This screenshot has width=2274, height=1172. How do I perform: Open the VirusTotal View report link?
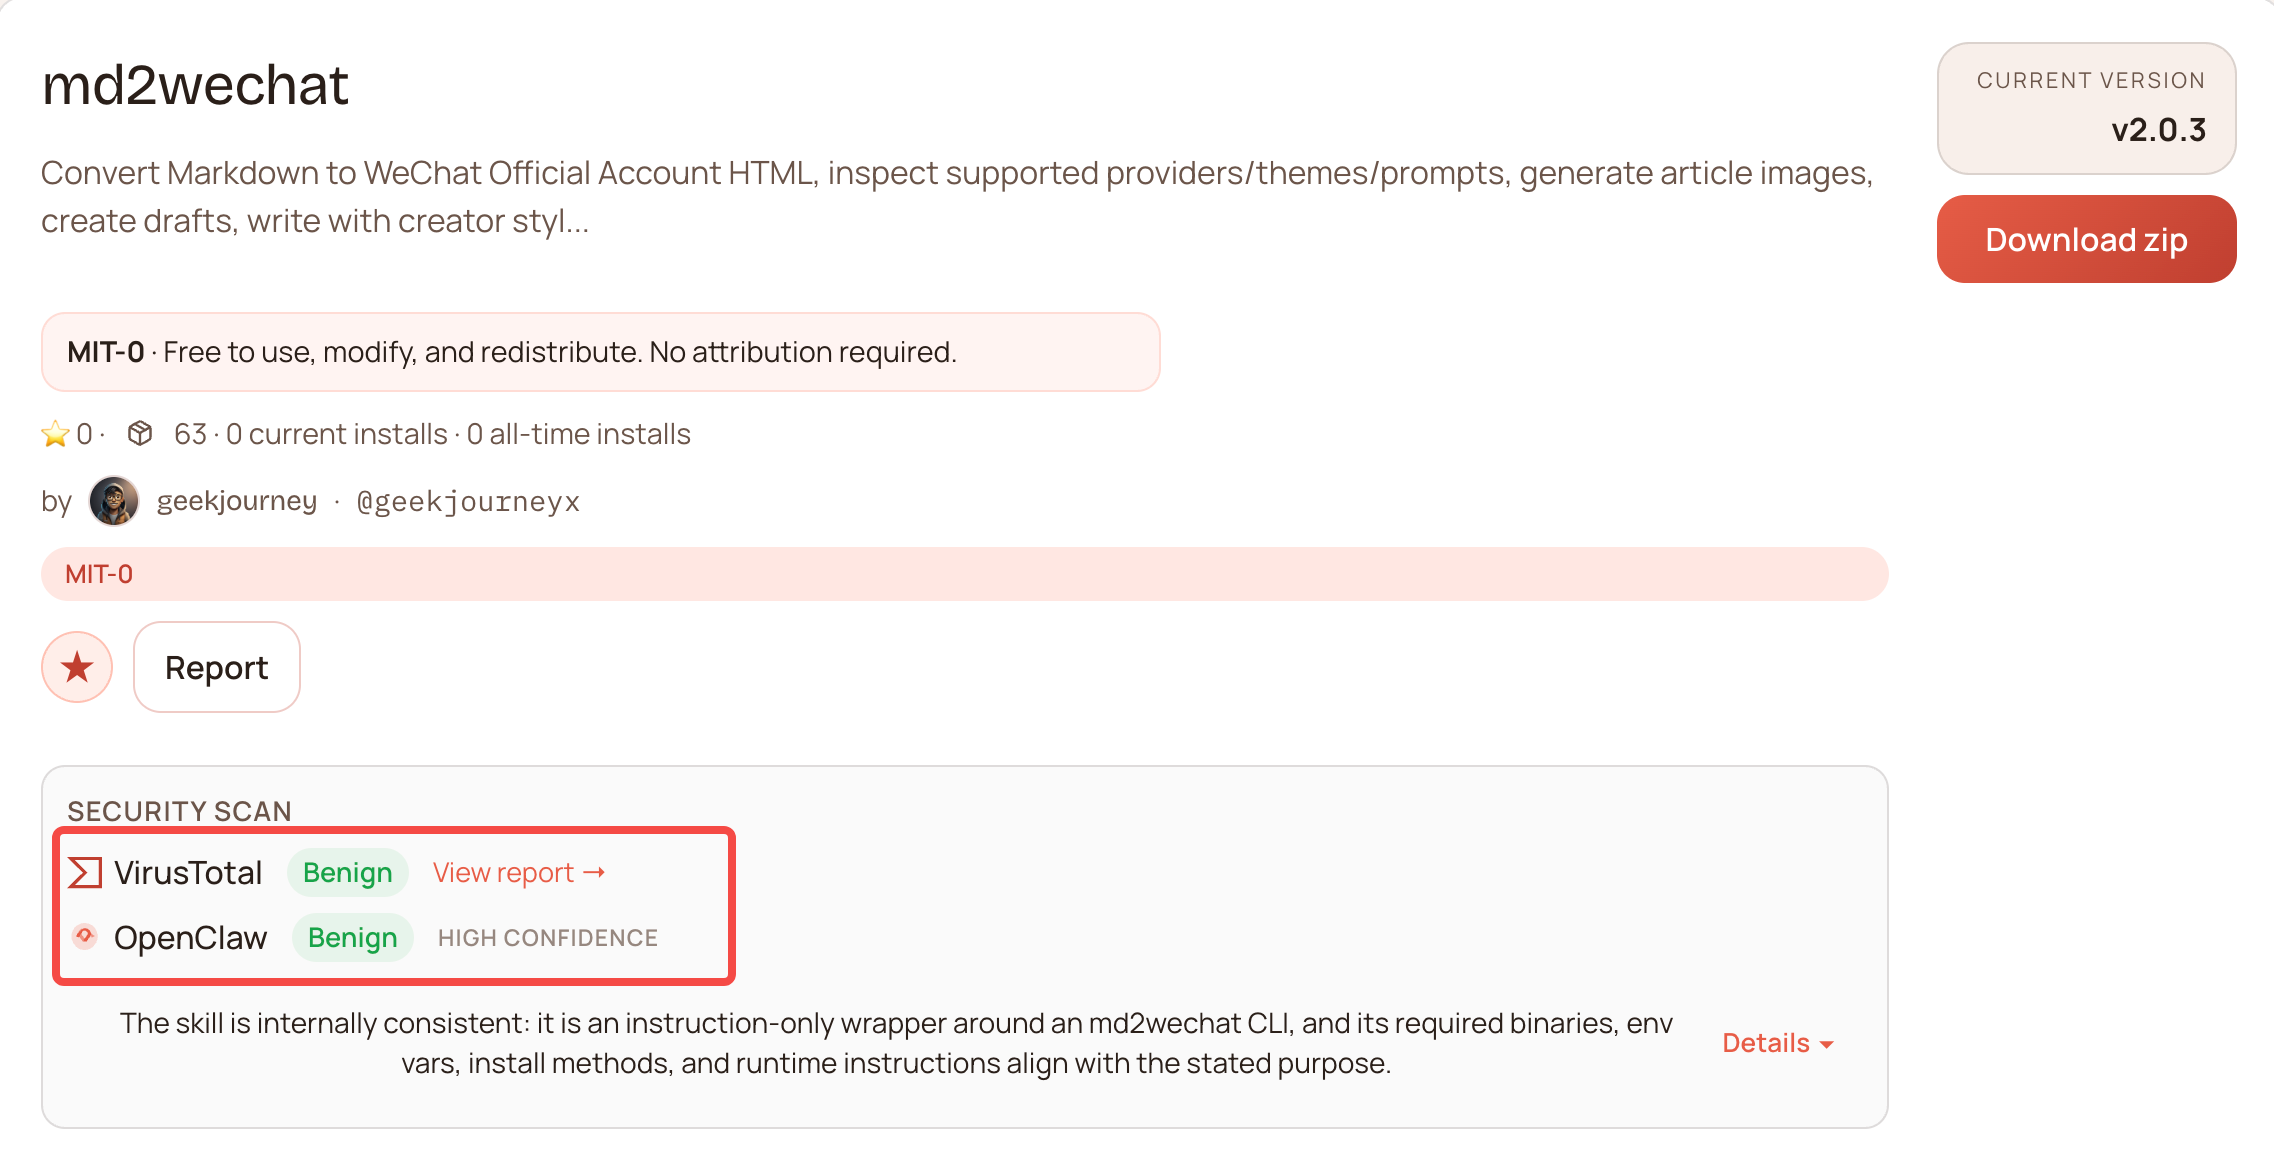pyautogui.click(x=504, y=872)
